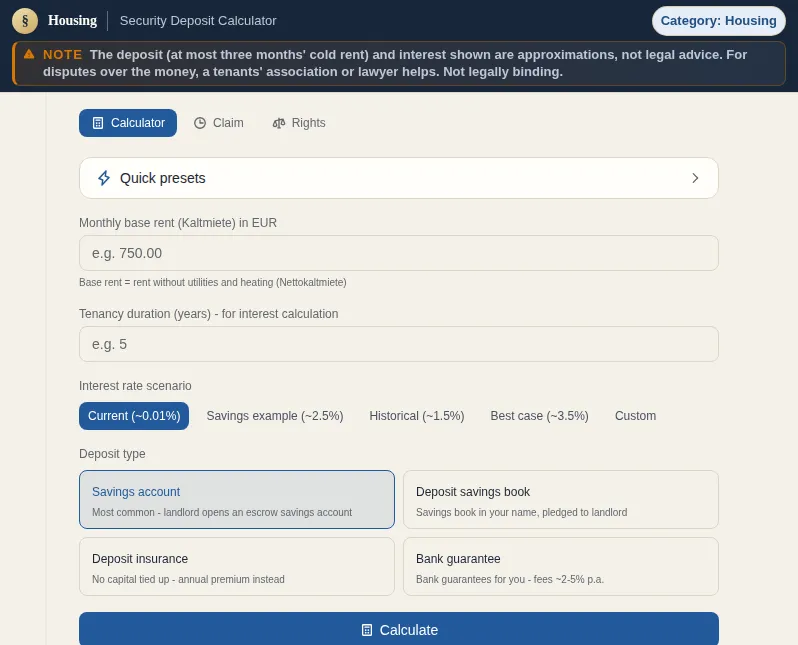This screenshot has height=645, width=798.
Task: Click the lightning bolt Quick presets icon
Action: coord(104,178)
